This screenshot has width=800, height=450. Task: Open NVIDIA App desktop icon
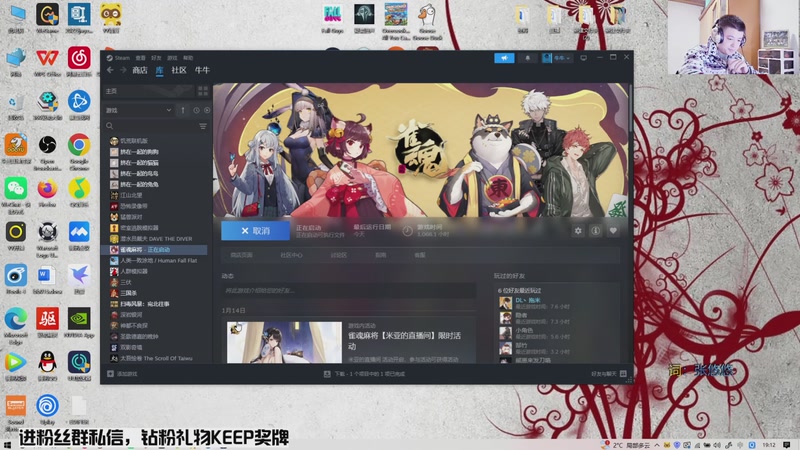click(79, 323)
